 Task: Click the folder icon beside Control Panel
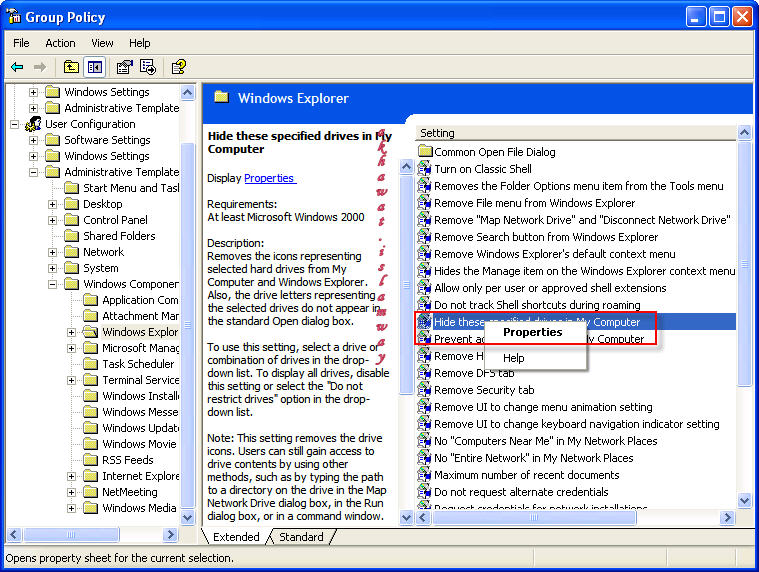pos(71,220)
